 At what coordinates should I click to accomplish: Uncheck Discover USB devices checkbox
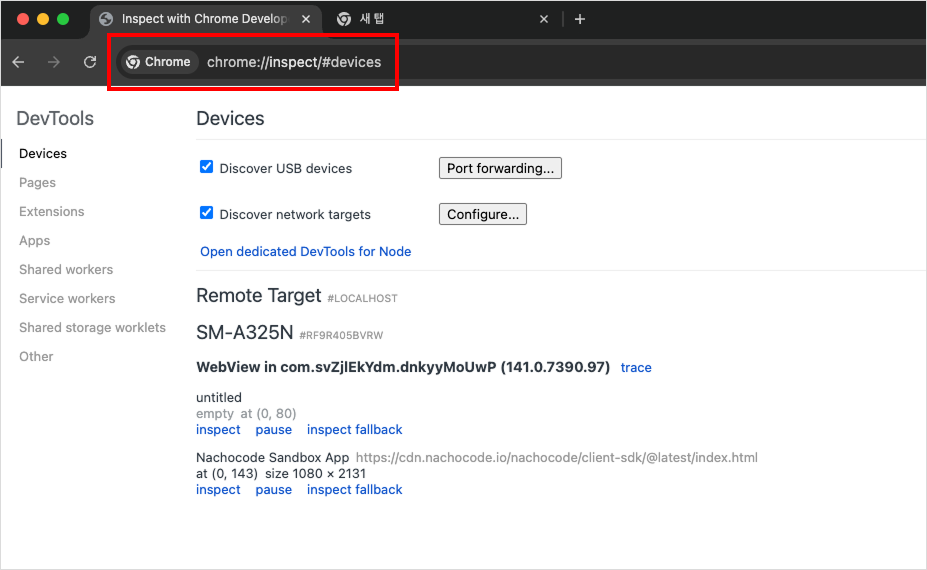pyautogui.click(x=206, y=167)
